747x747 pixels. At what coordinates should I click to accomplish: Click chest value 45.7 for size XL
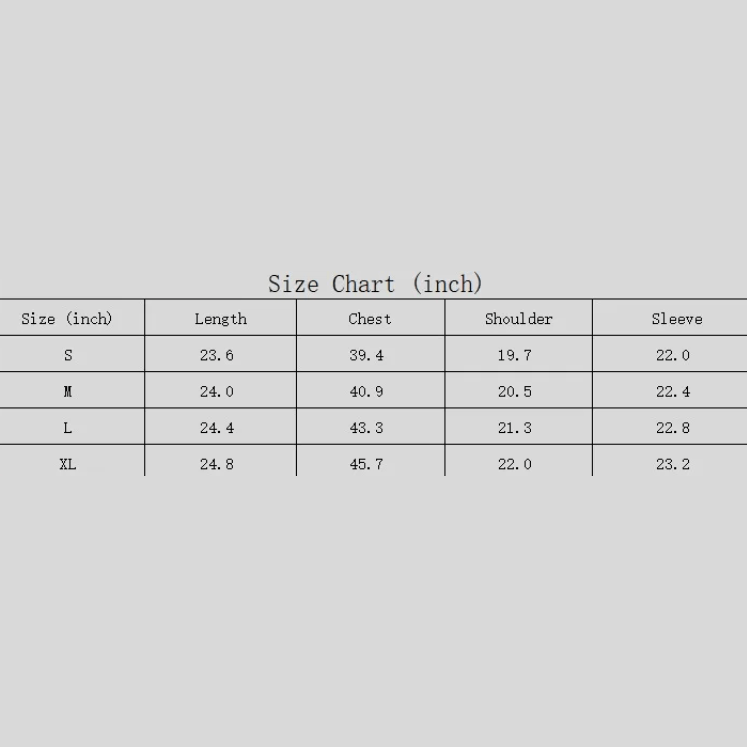coord(366,464)
